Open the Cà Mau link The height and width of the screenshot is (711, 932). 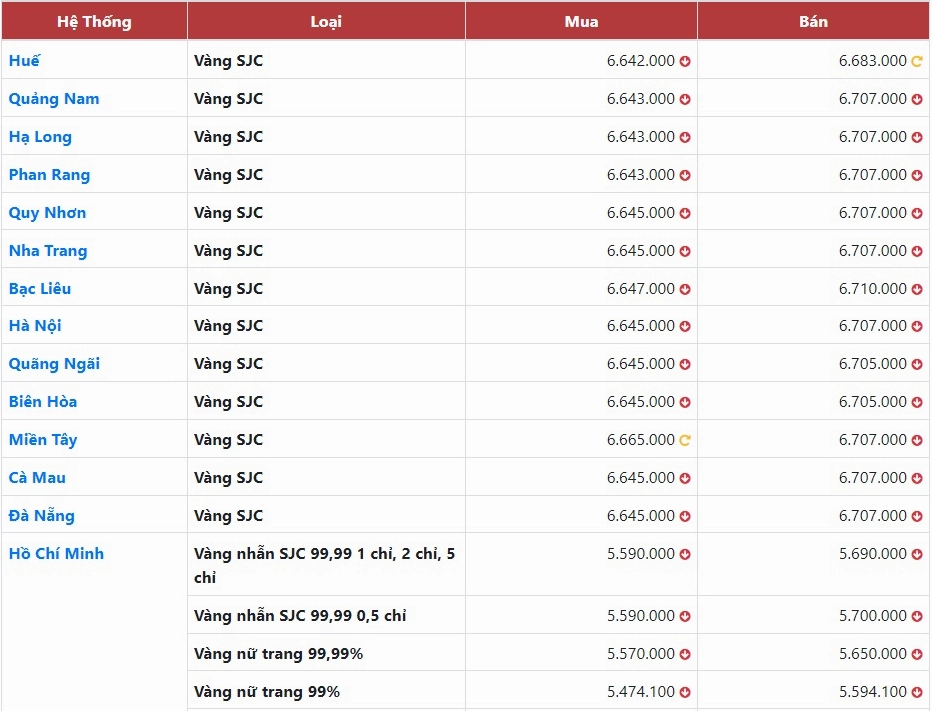pyautogui.click(x=37, y=477)
